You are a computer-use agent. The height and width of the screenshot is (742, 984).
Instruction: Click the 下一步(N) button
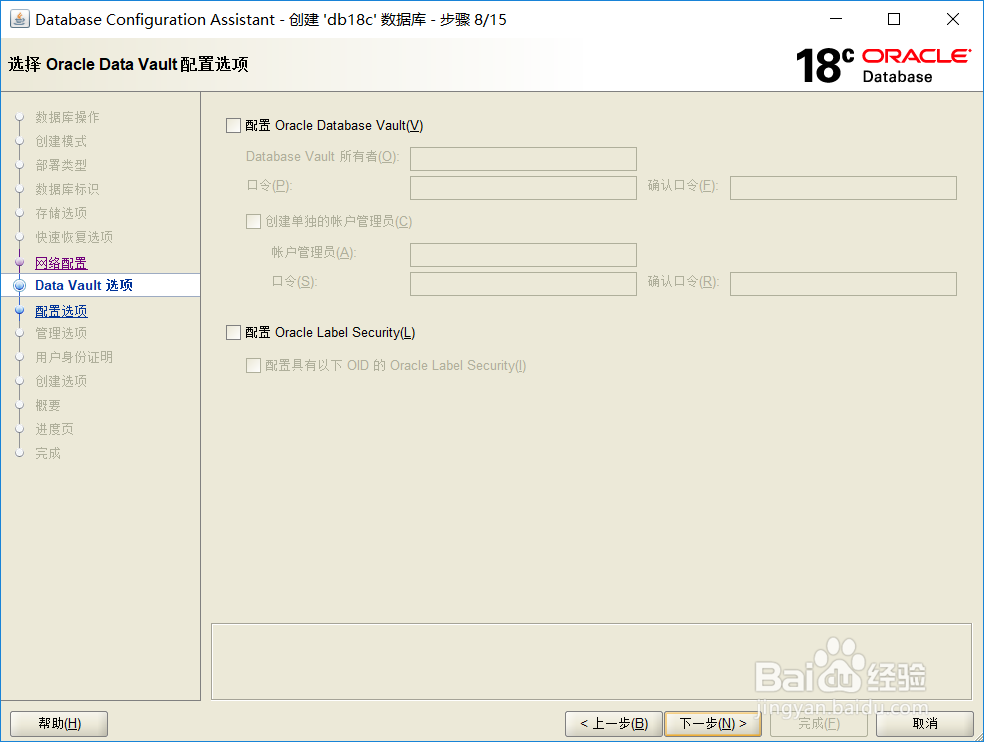713,723
